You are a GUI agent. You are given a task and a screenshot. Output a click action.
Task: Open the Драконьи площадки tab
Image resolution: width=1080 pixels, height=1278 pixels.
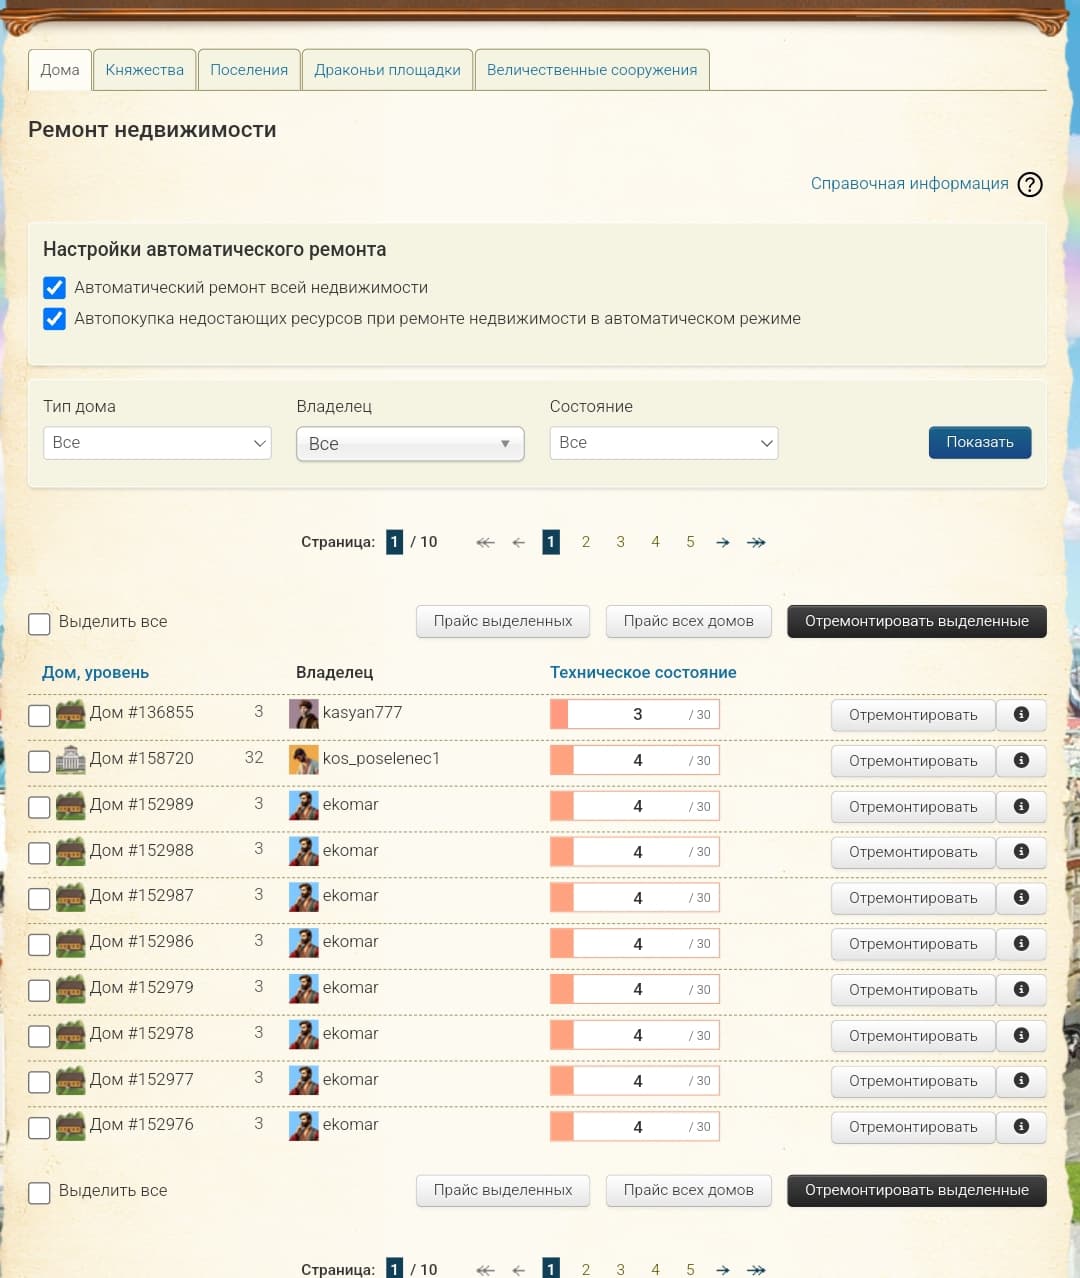(387, 70)
